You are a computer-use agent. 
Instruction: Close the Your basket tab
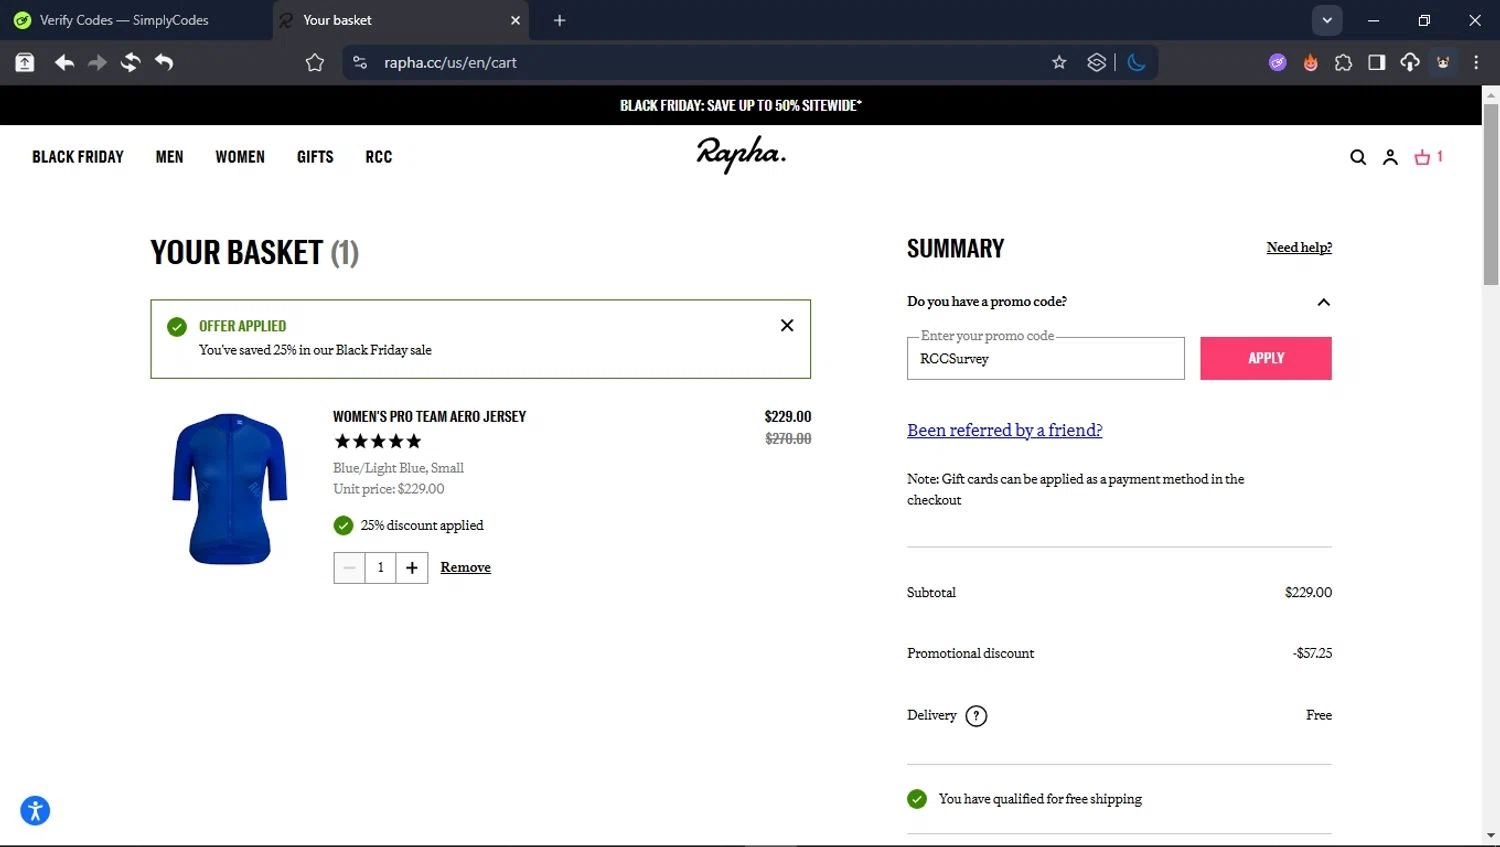click(x=515, y=20)
